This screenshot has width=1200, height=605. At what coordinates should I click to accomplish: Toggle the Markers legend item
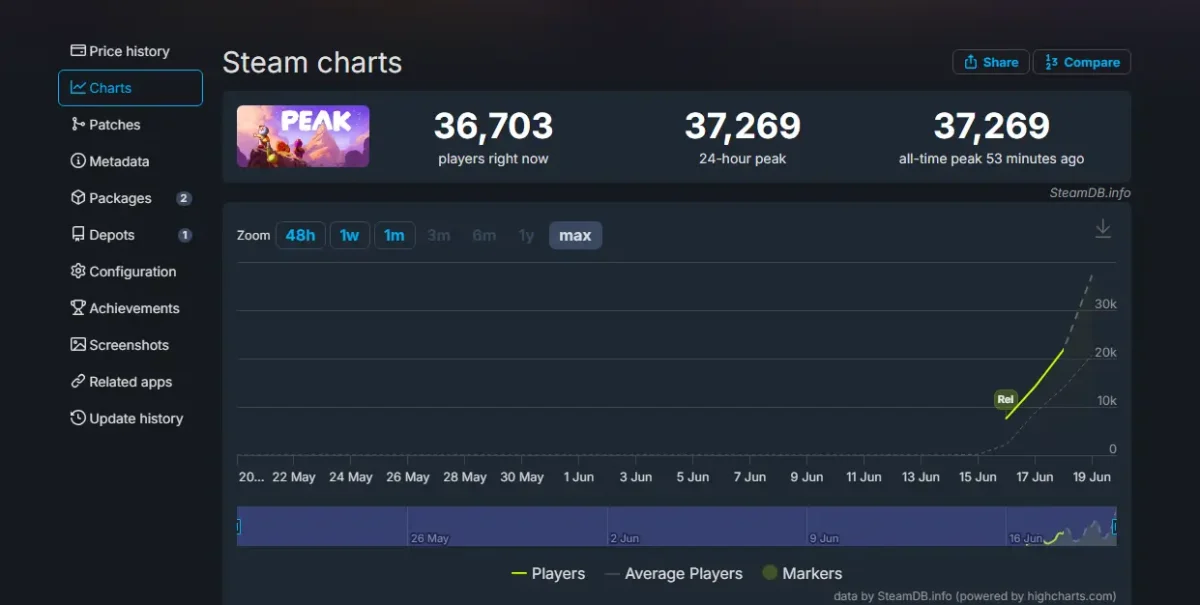click(802, 574)
